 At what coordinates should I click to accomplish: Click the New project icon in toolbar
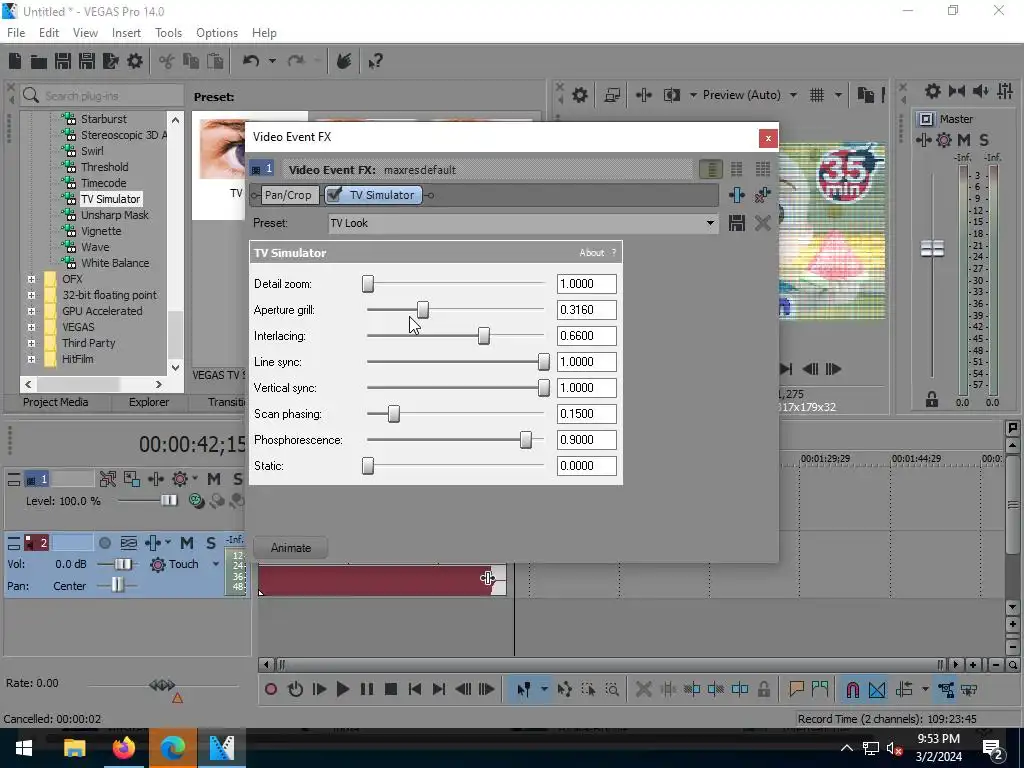[x=15, y=61]
